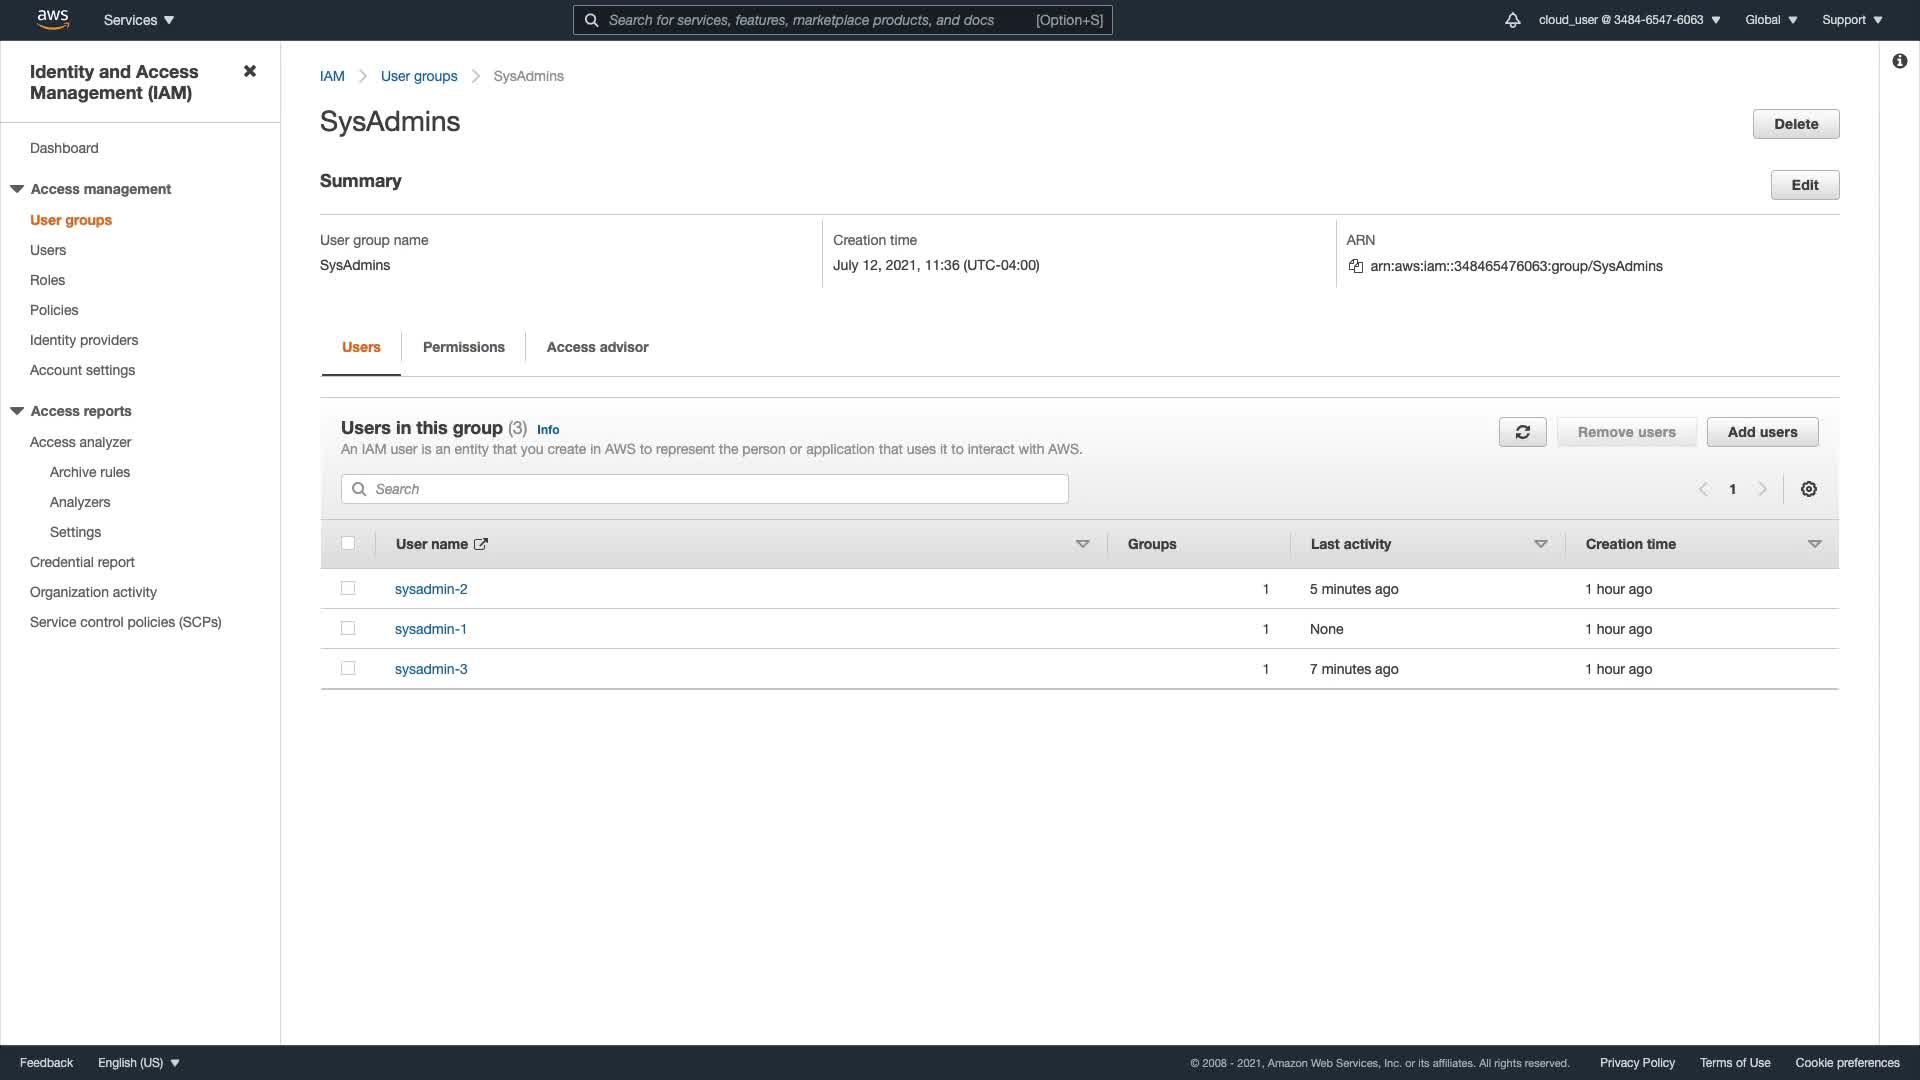Open the Access advisor tab
Viewport: 1920px width, 1080px height.
tap(597, 347)
